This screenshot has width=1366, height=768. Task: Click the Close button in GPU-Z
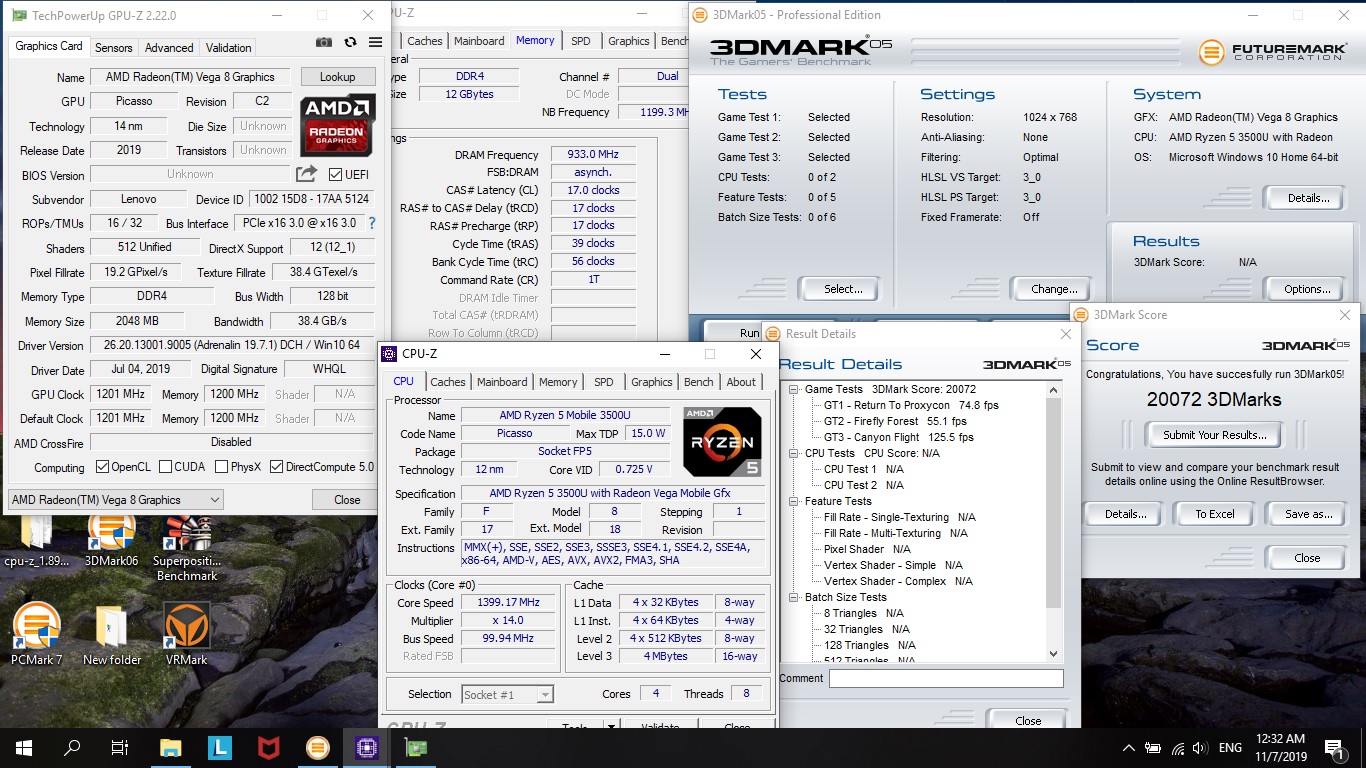[x=347, y=500]
